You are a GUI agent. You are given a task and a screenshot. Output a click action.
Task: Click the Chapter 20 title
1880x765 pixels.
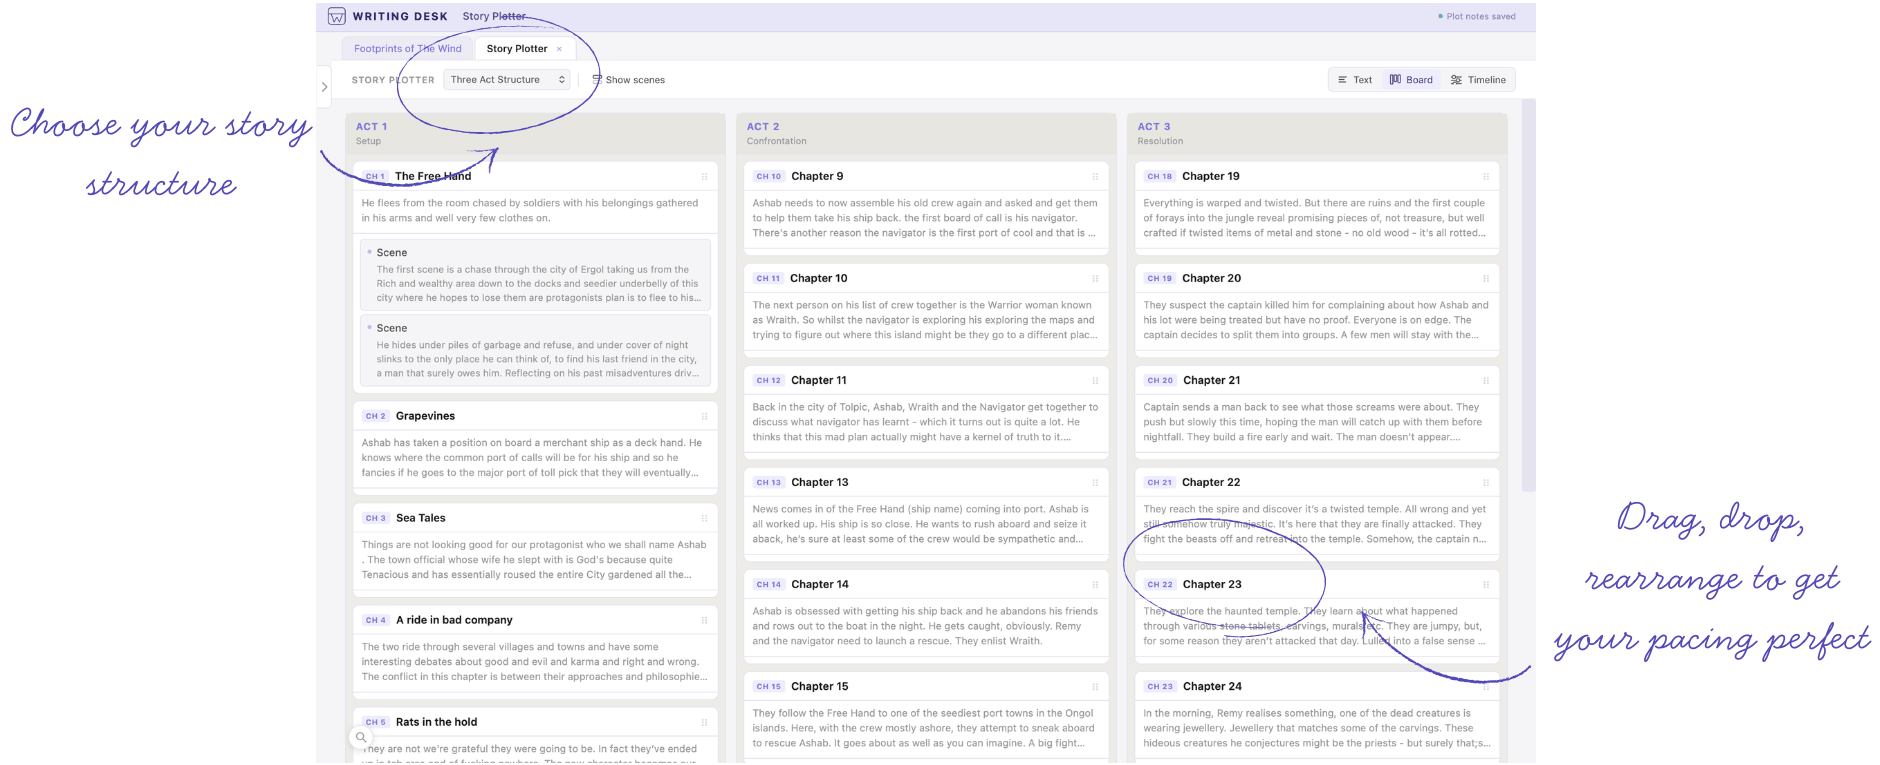point(1212,278)
